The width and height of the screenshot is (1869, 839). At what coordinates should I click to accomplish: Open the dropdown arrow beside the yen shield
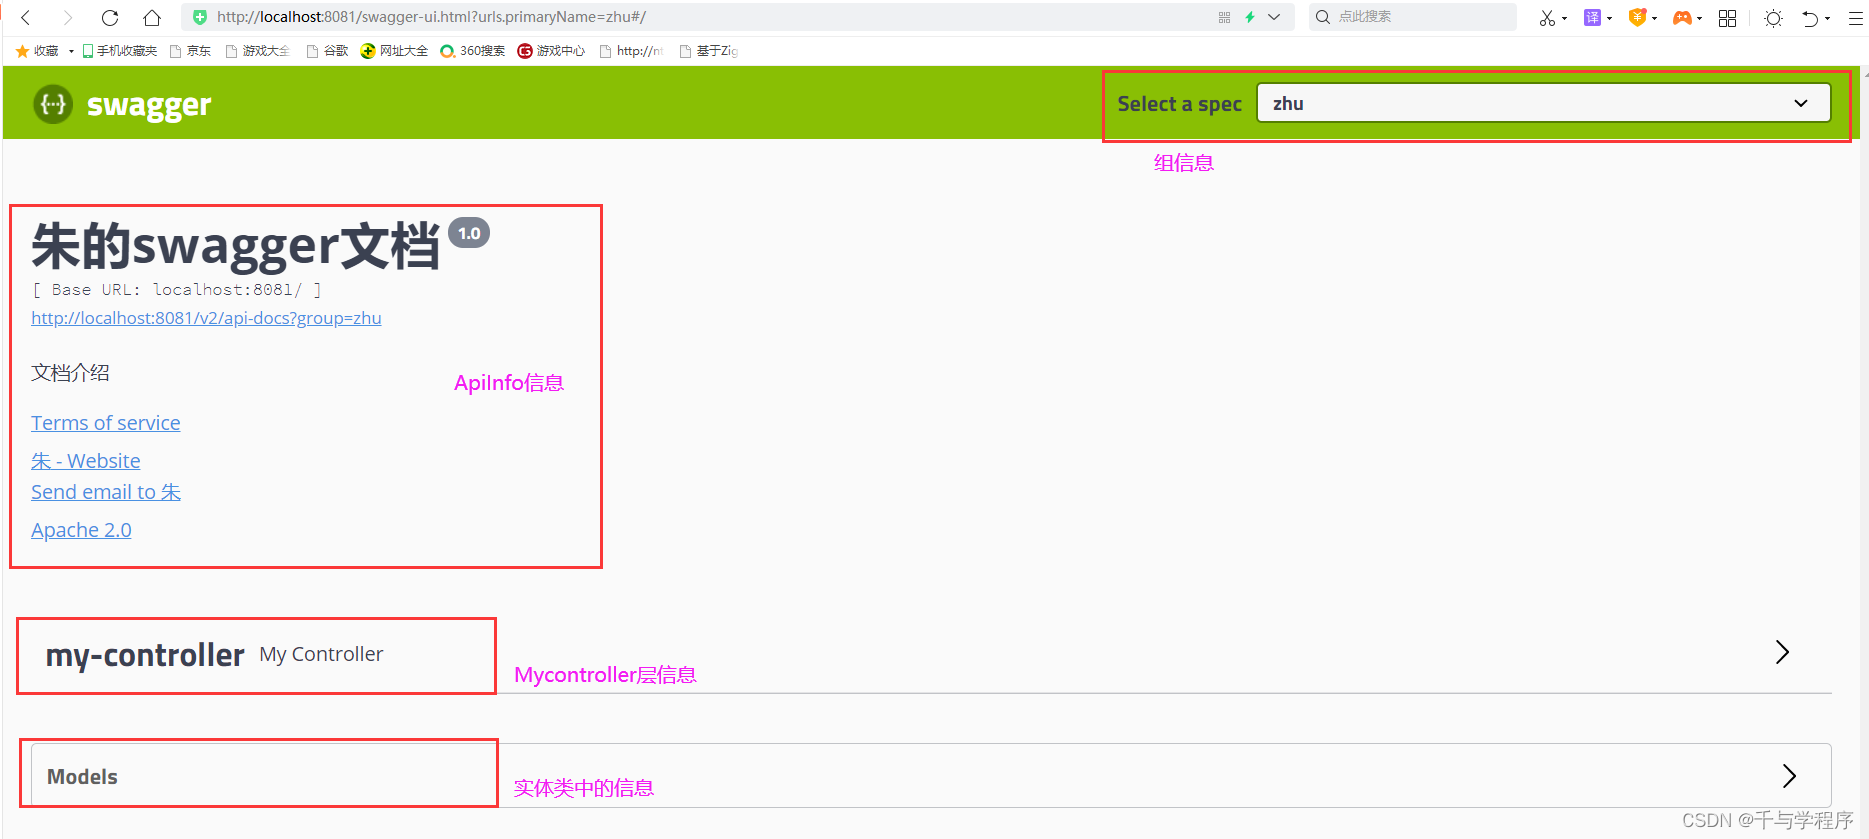1655,19
